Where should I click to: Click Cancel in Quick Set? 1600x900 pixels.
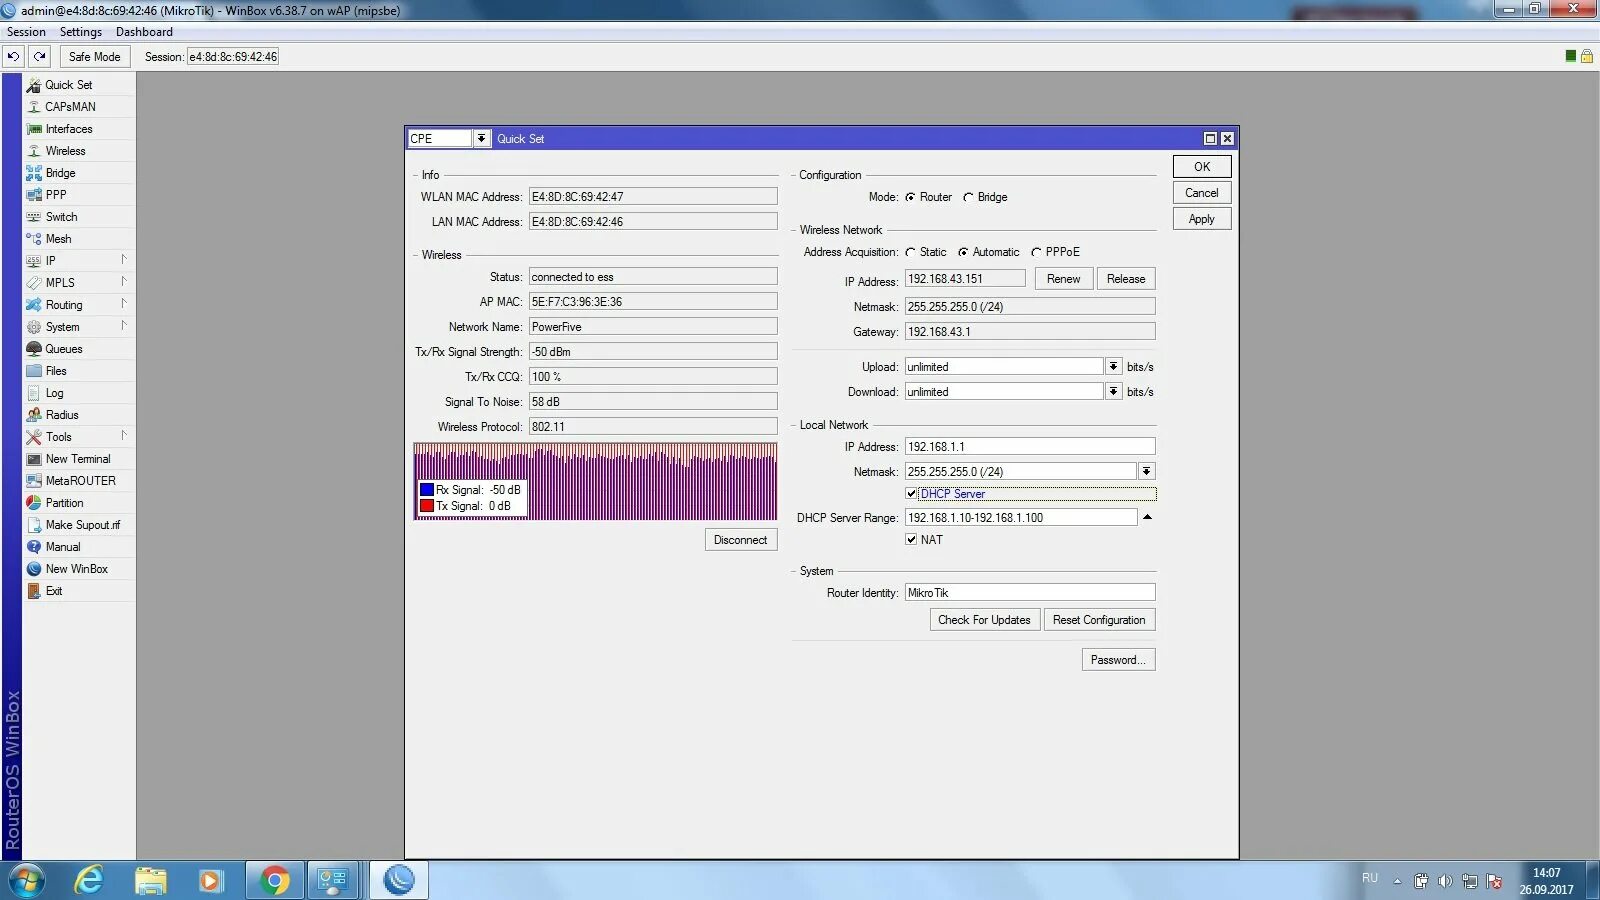tap(1202, 193)
